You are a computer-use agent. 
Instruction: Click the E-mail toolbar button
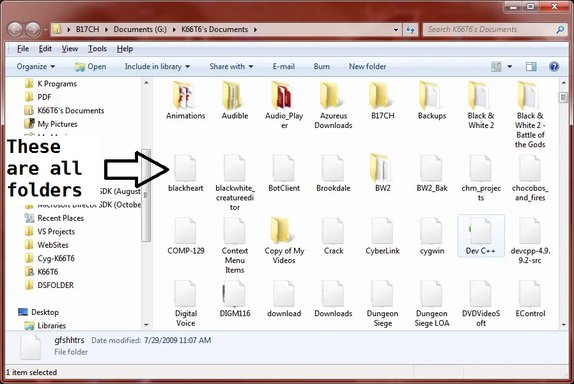tap(283, 67)
